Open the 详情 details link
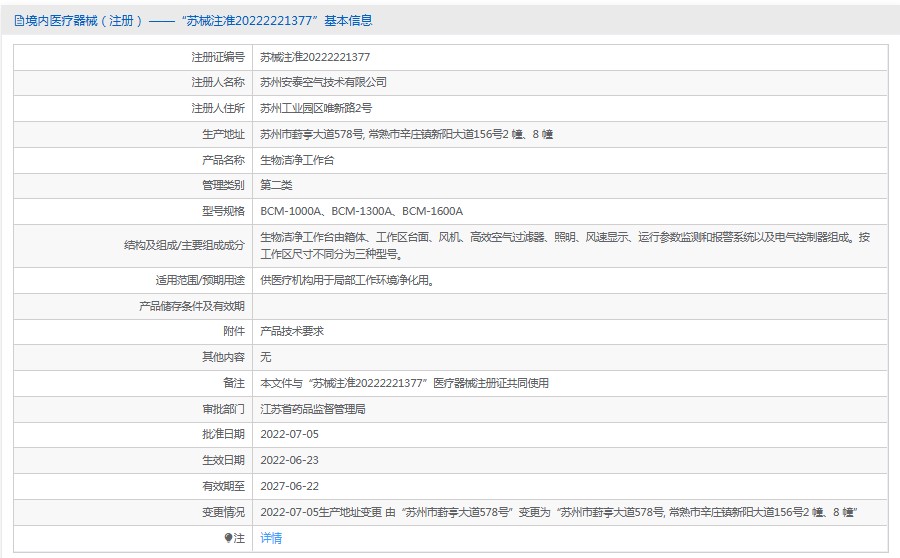Viewport: 900px width, 558px height. 271,538
